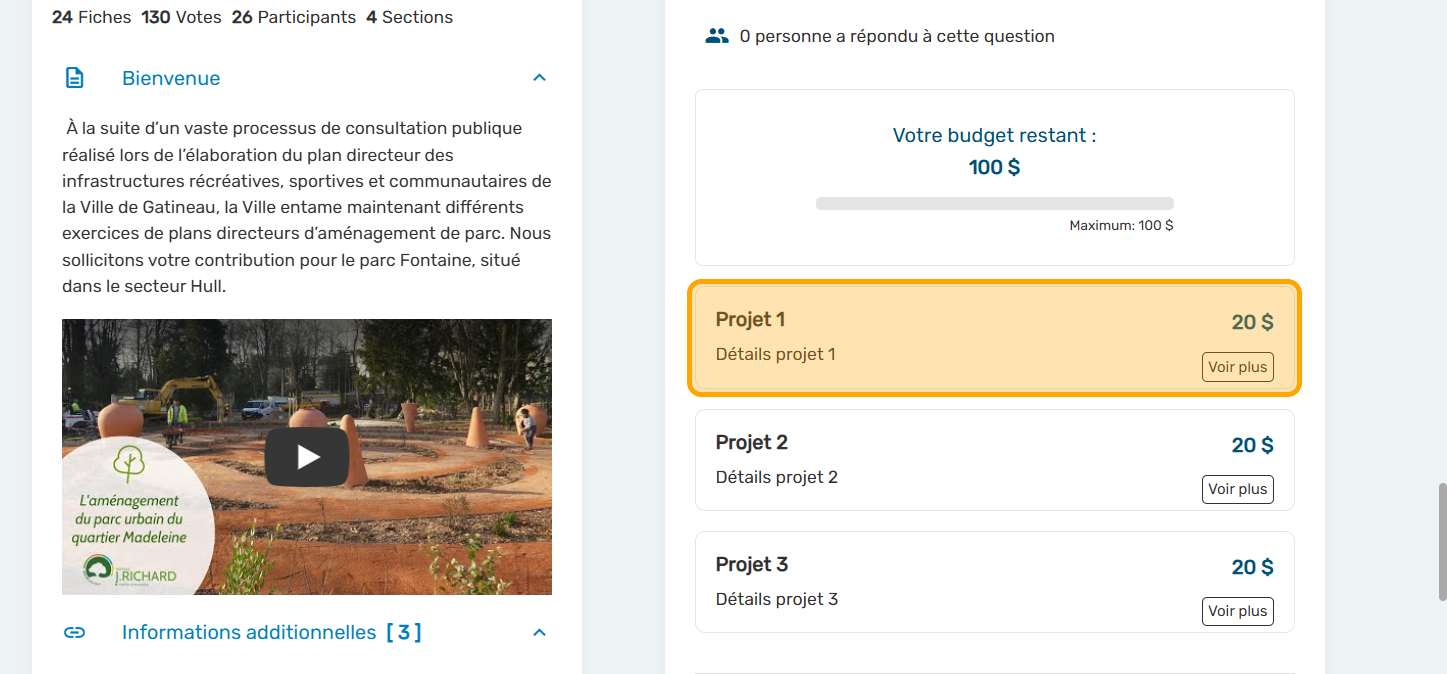Select the Projet 1 card
This screenshot has width=1447, height=674.
pos(950,337)
